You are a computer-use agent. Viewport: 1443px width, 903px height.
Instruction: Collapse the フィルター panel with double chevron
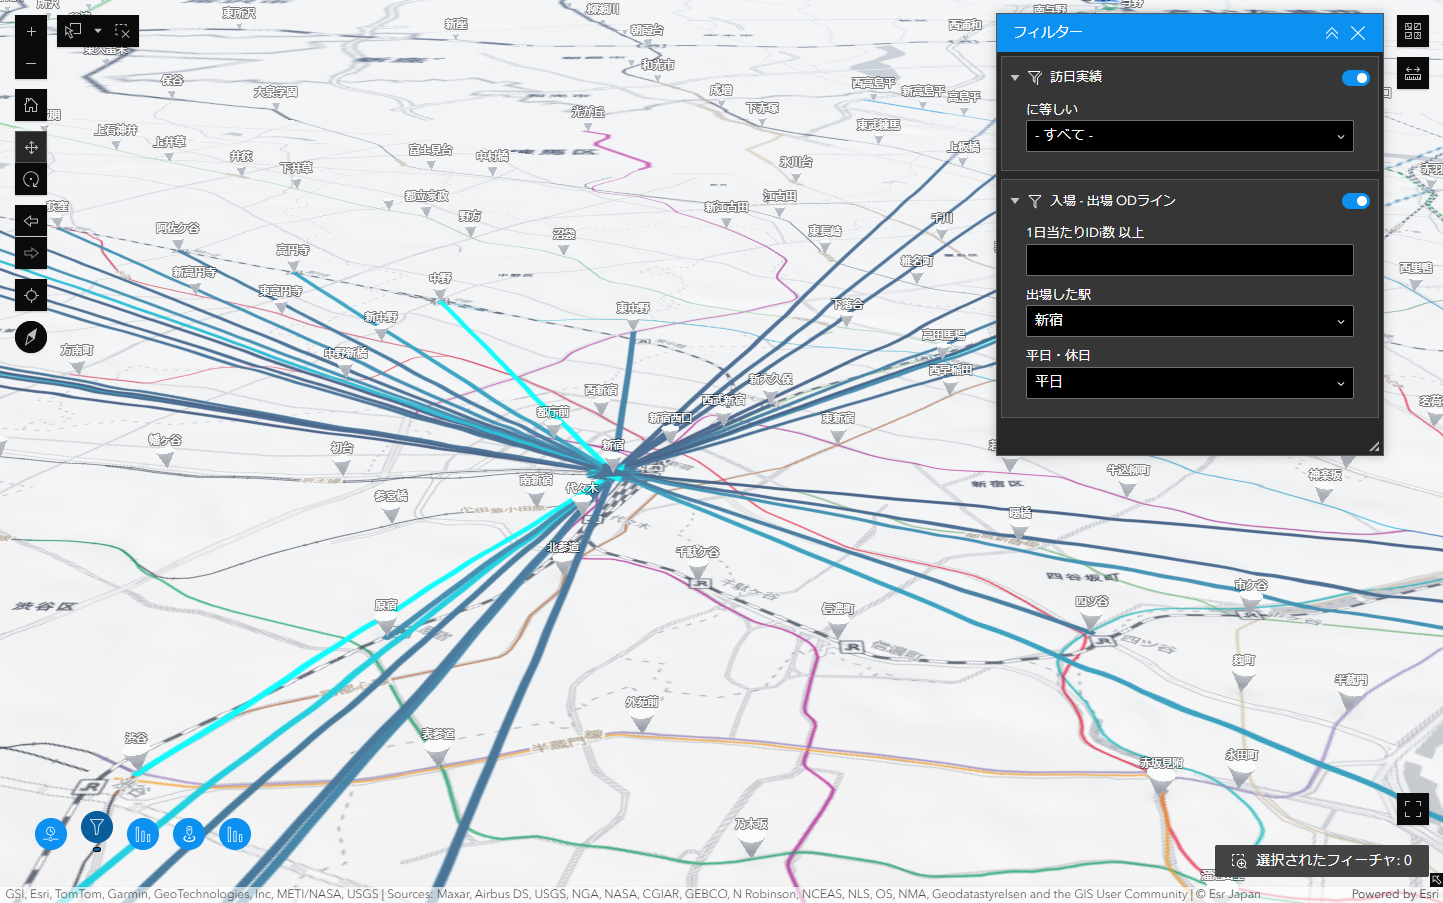click(1331, 33)
